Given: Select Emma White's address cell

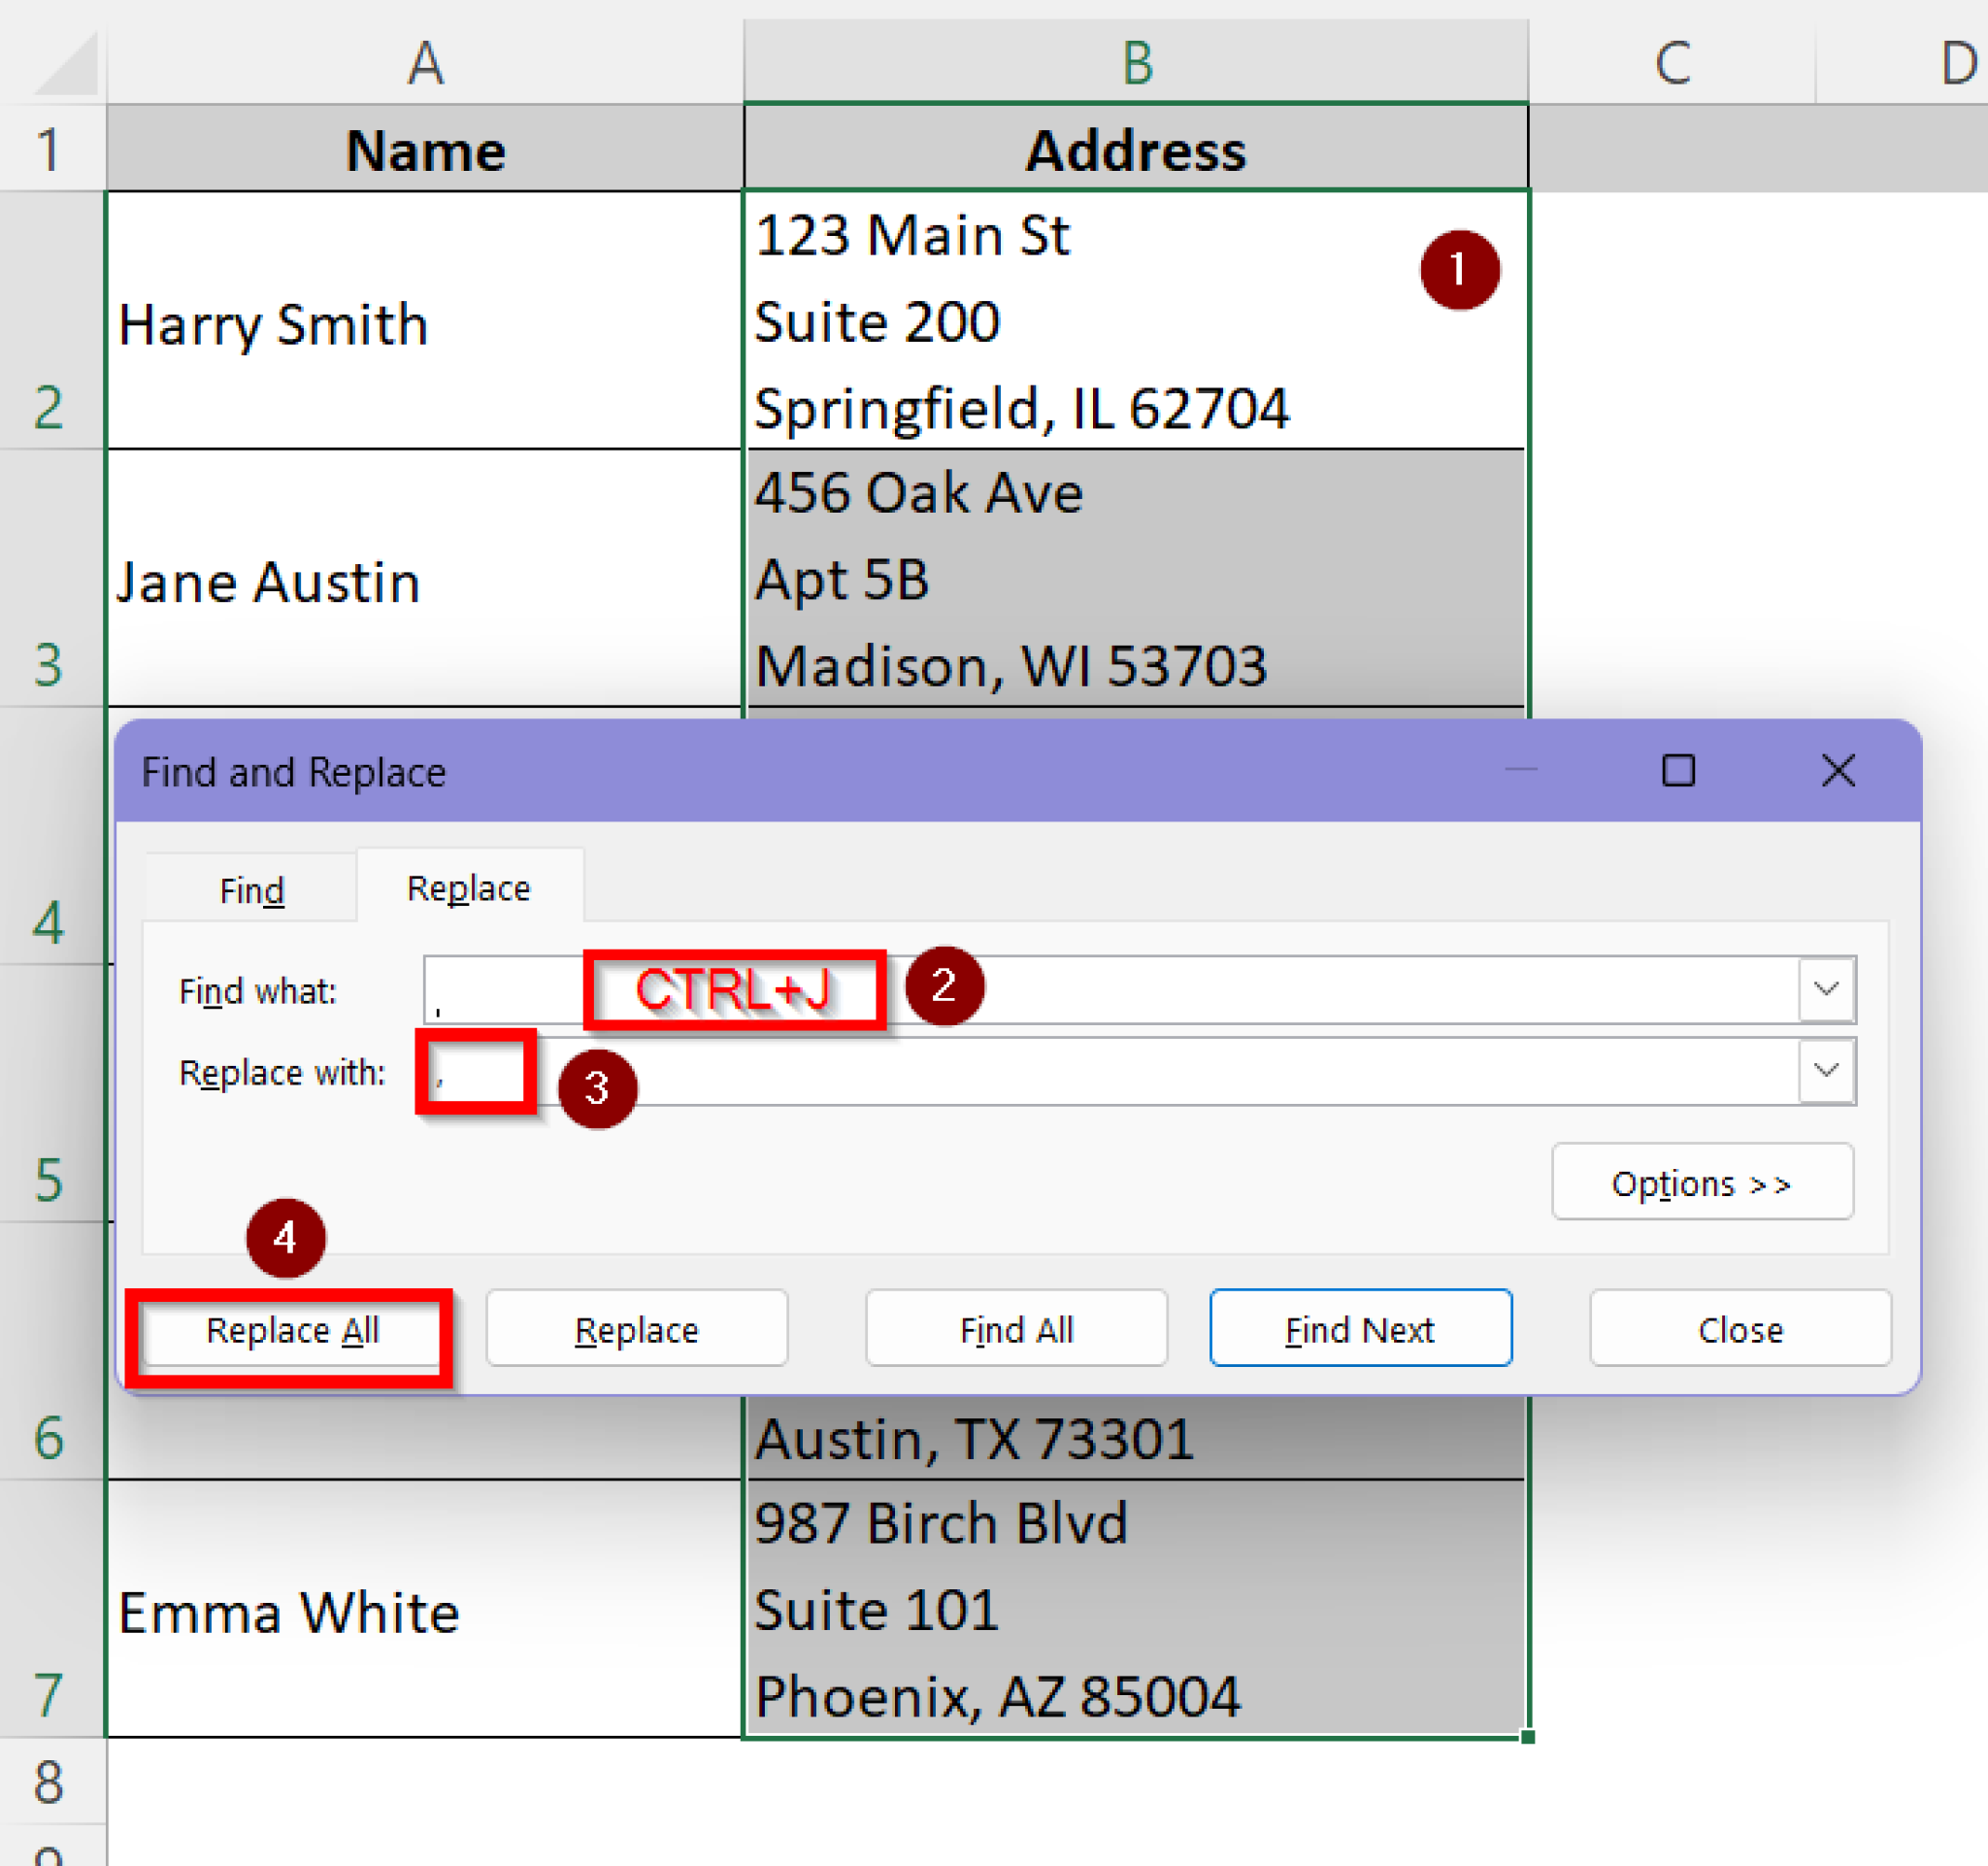Looking at the screenshot, I should (x=1135, y=1610).
